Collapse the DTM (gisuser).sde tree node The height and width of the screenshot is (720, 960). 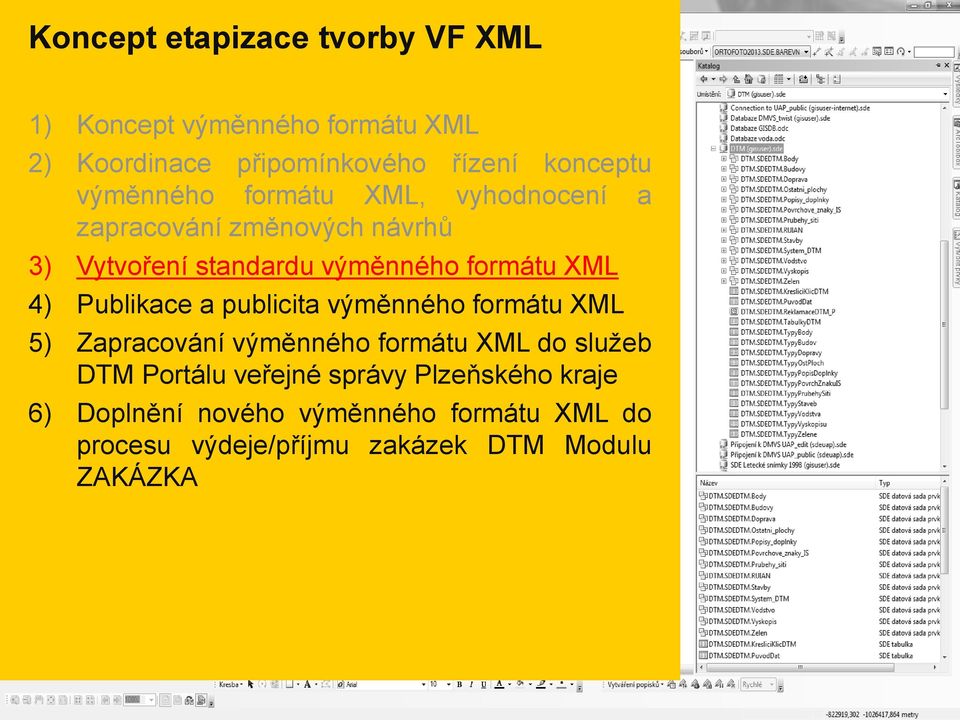713,149
